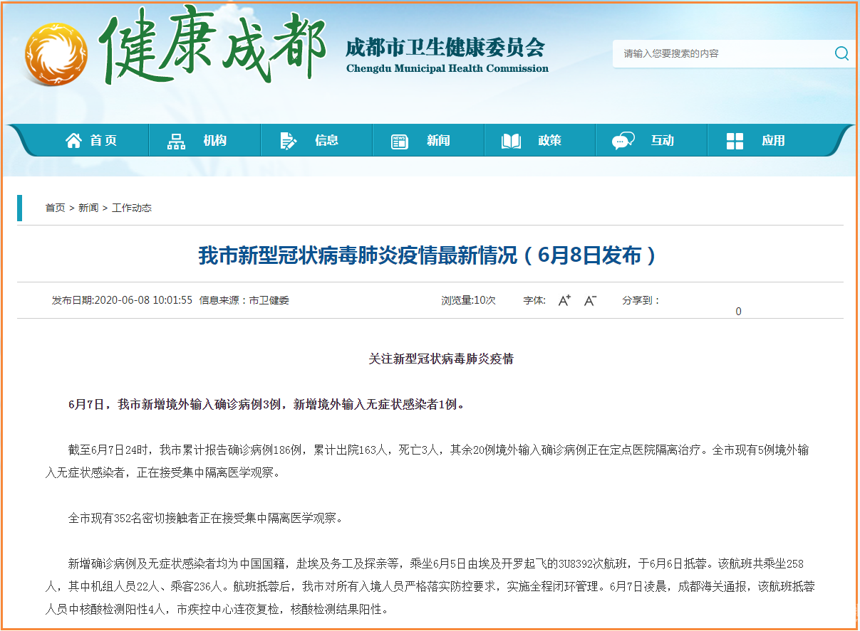The height and width of the screenshot is (631, 860).
Task: Open the 首页 navigation menu item
Action: click(x=91, y=140)
